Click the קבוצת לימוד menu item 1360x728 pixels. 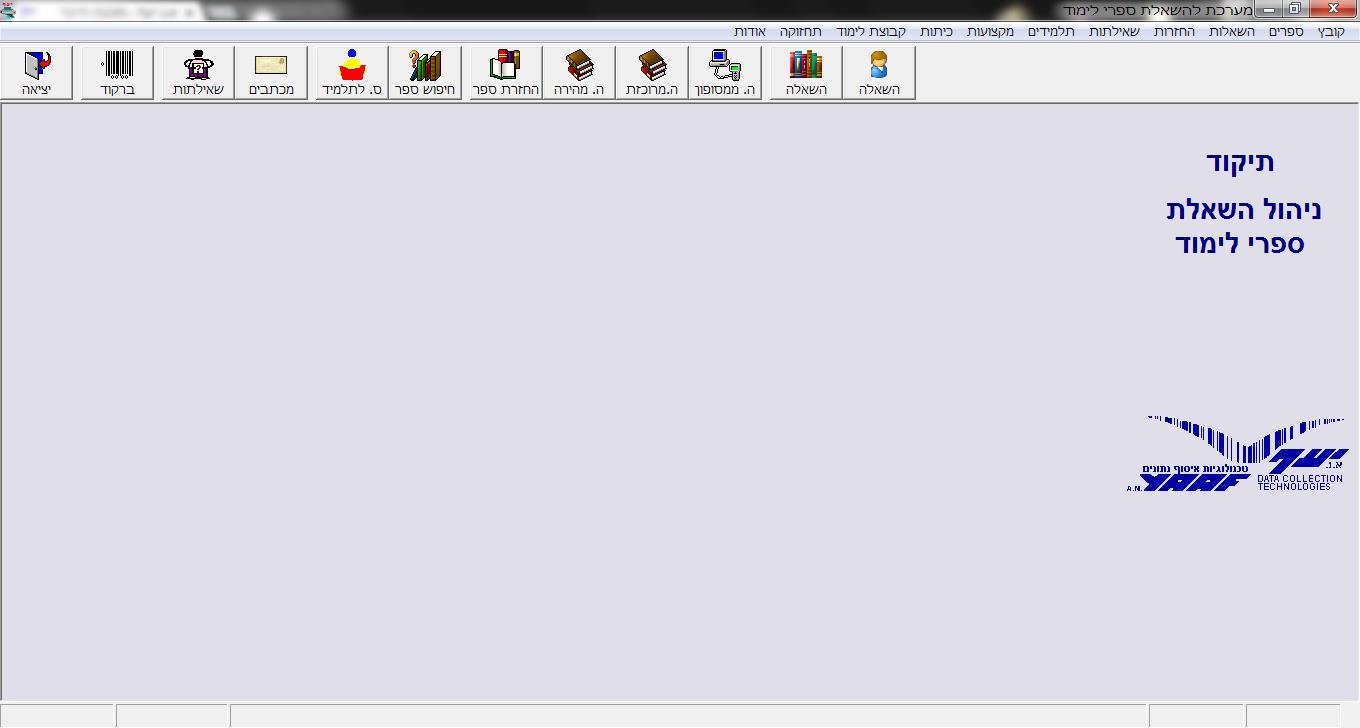tap(871, 32)
